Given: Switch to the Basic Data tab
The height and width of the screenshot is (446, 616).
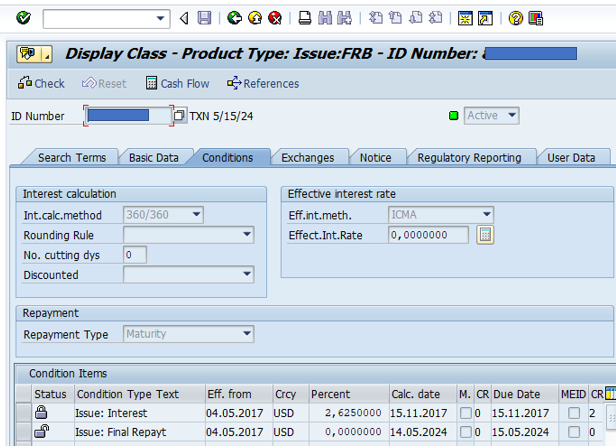Looking at the screenshot, I should point(154,157).
